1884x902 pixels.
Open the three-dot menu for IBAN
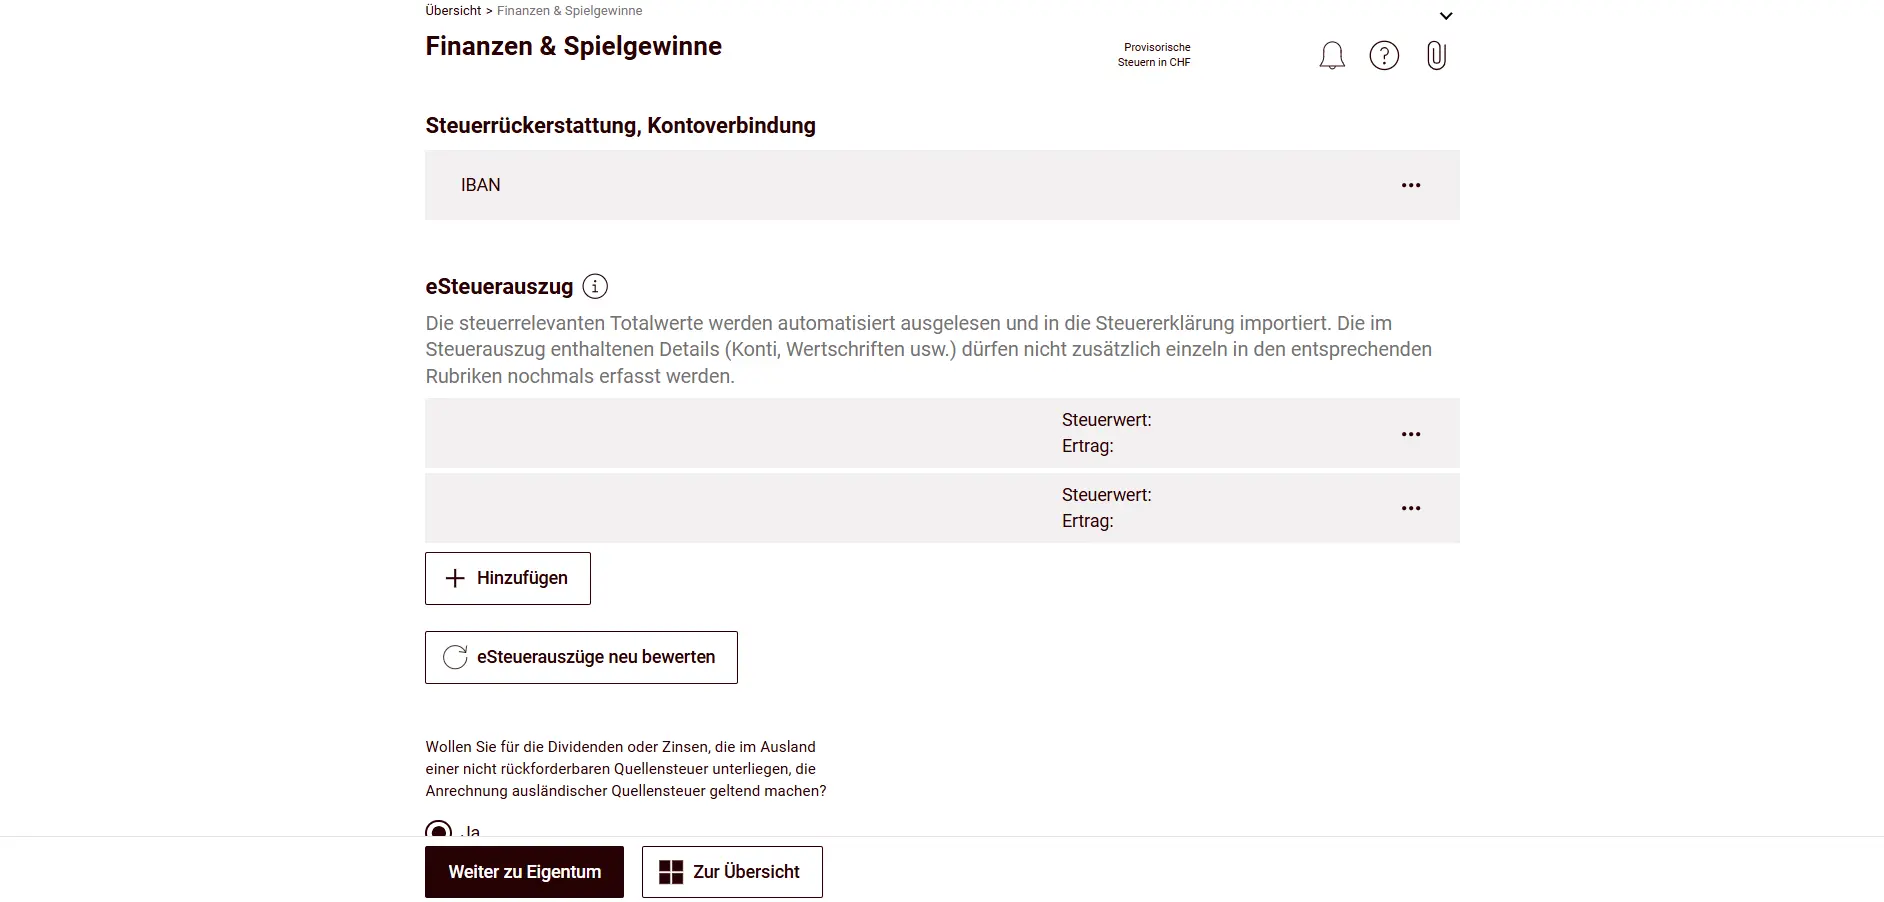point(1410,185)
